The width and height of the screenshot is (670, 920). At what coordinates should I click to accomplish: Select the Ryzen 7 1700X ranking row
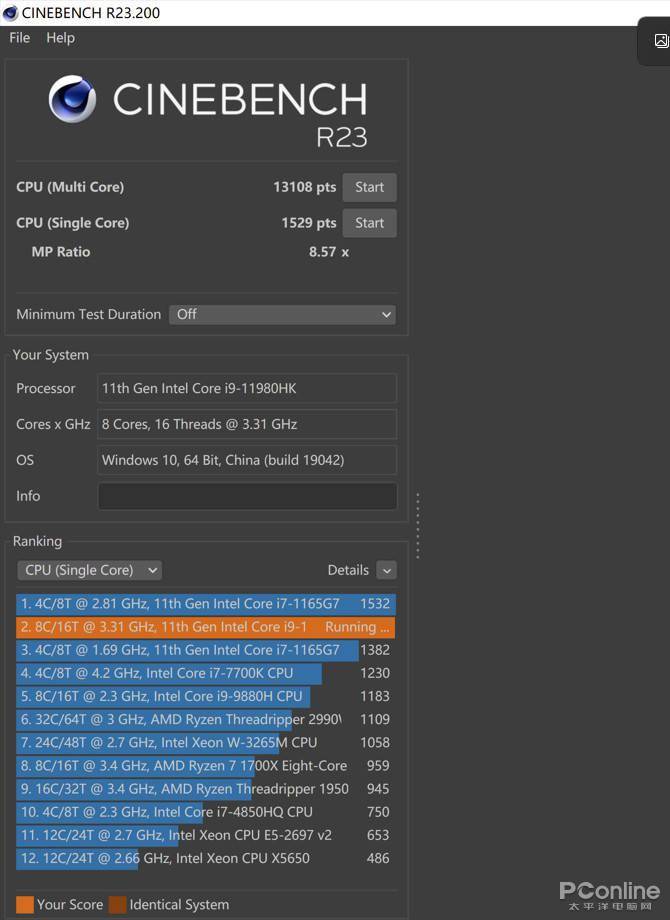tap(206, 766)
